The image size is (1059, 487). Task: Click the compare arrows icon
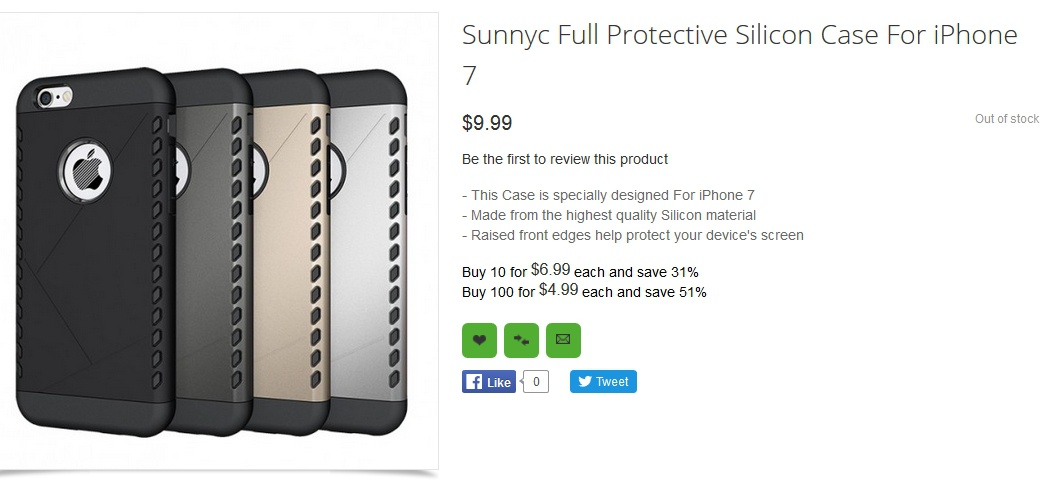pyautogui.click(x=521, y=341)
